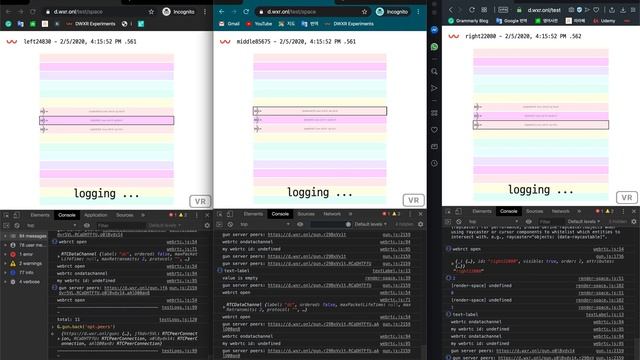Open DWXR Experiments bookmark in left browser
640x360 pixels.
[x=91, y=24]
